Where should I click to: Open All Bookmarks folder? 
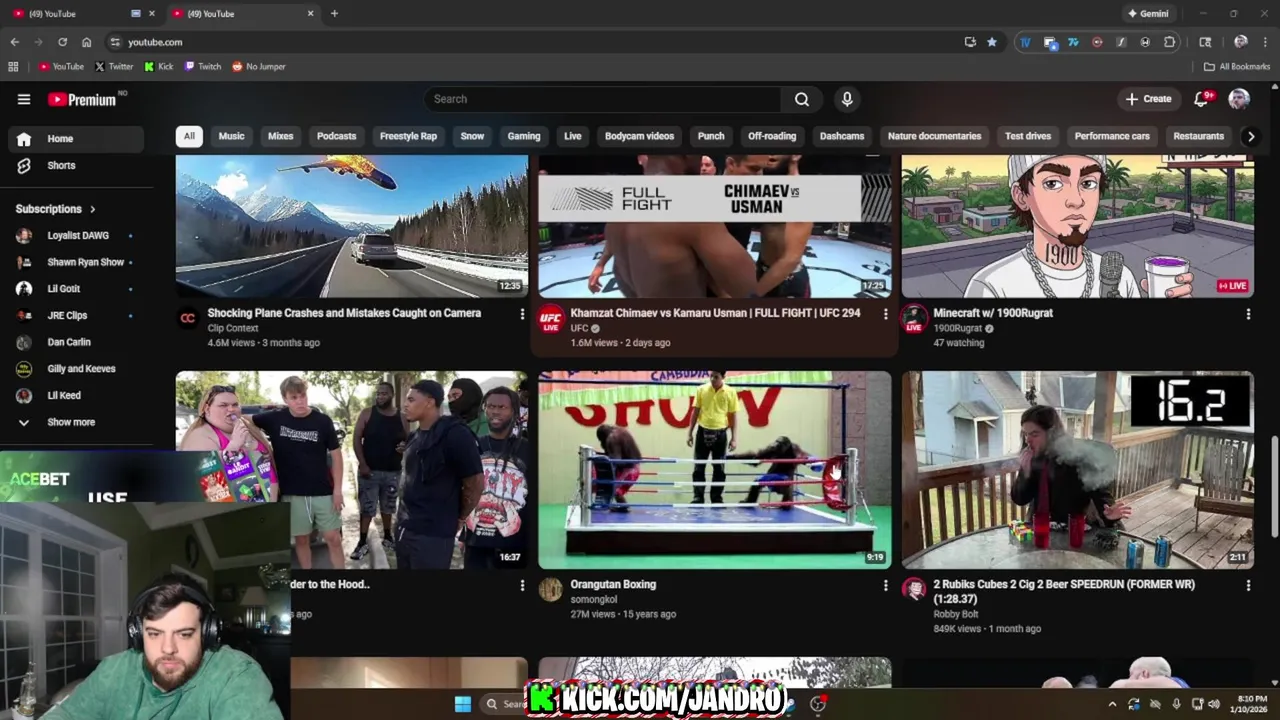(1237, 67)
